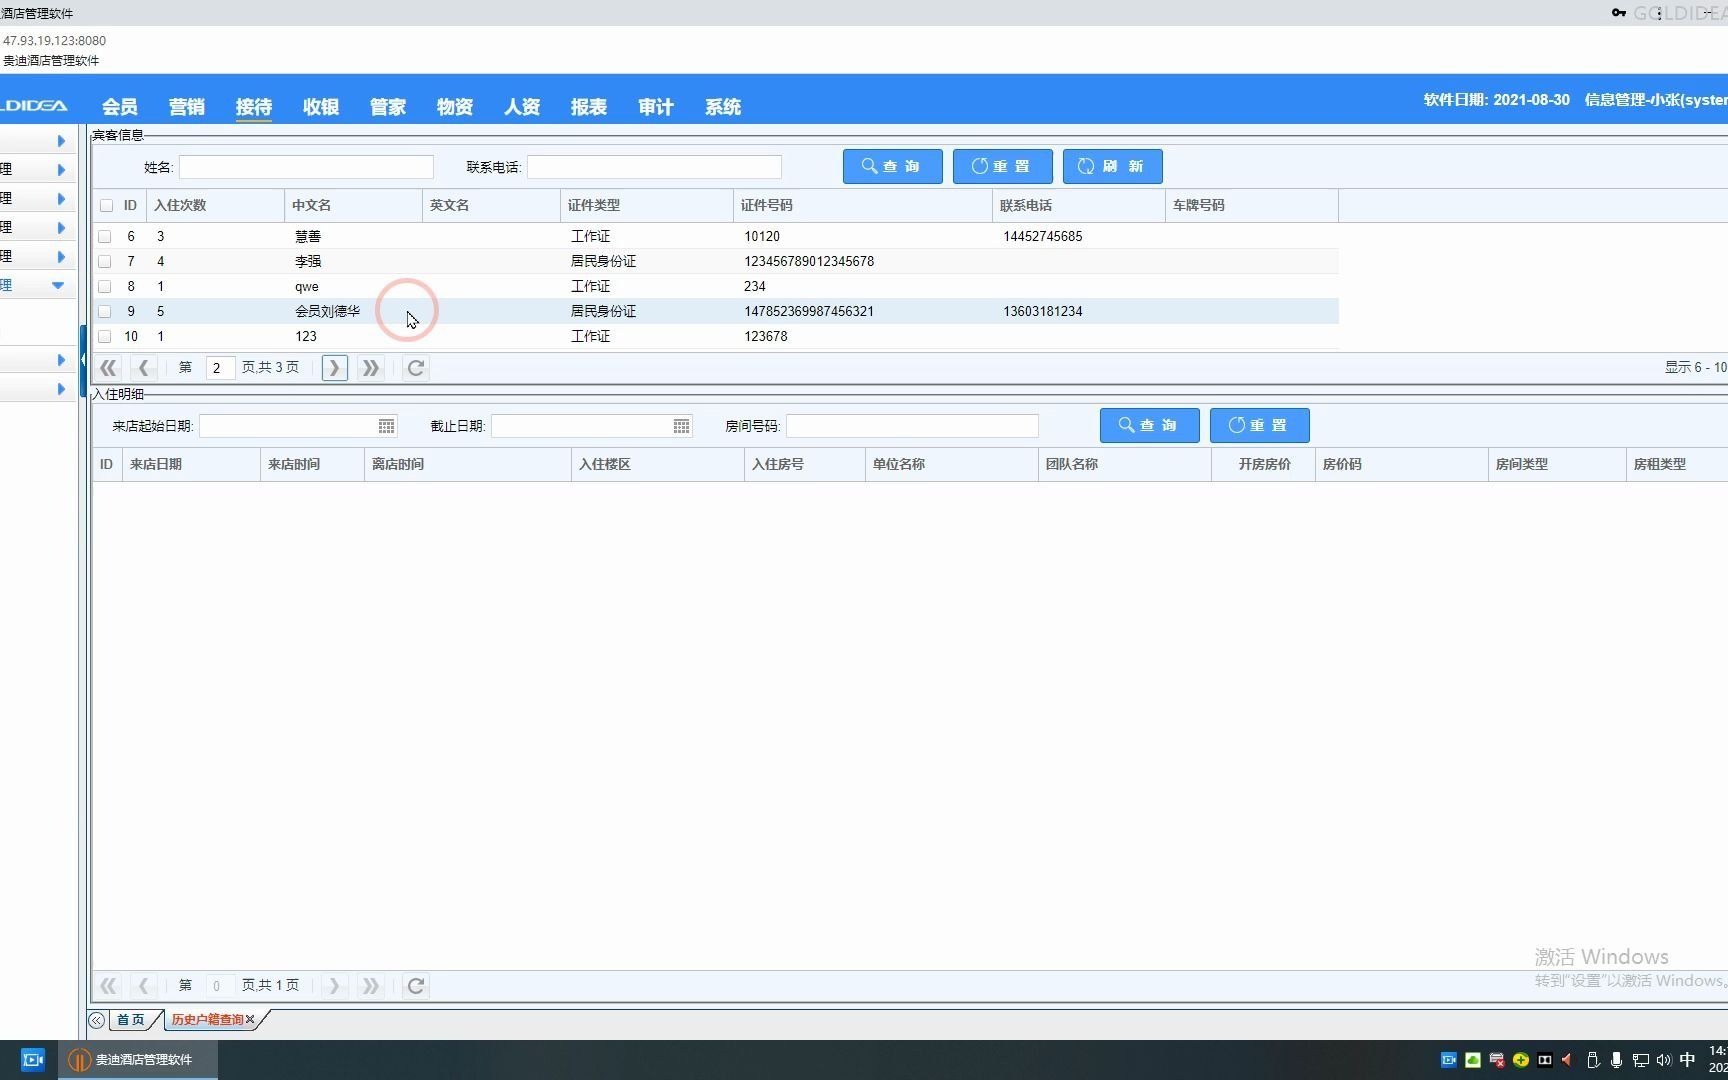
Task: Open the 报表 menu
Action: tap(589, 107)
